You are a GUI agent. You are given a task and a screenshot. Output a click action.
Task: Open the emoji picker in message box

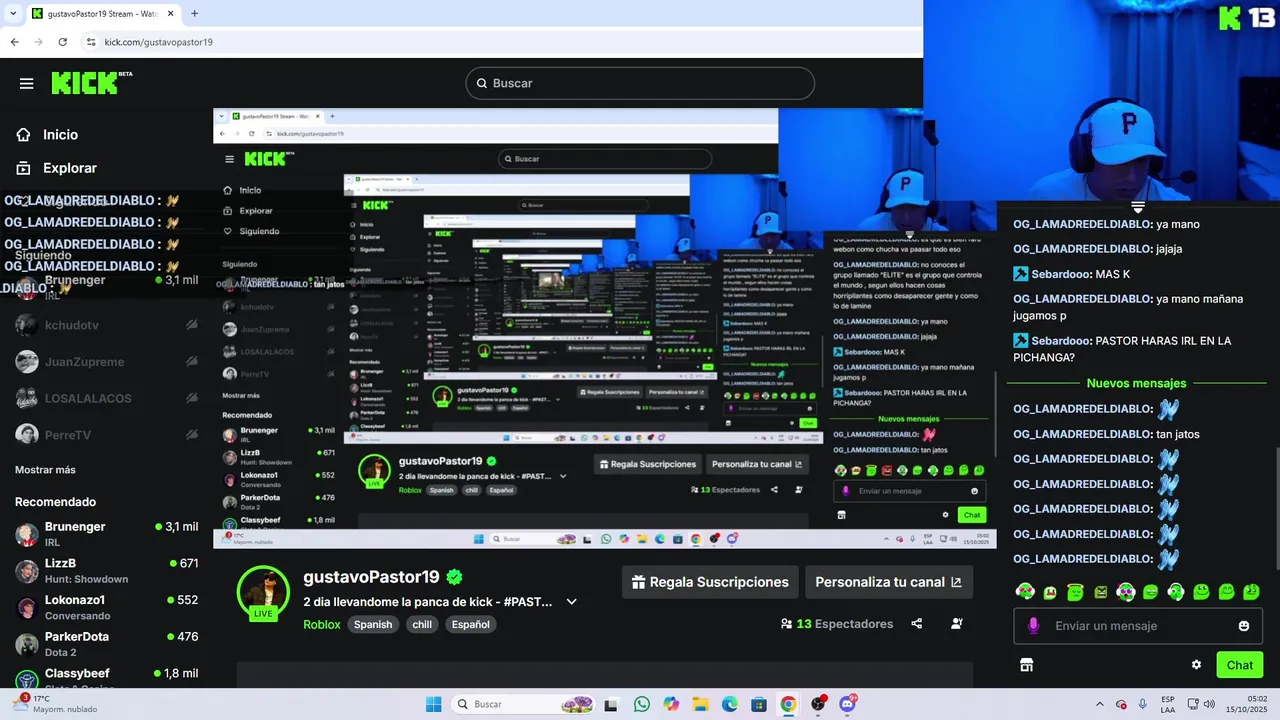coord(1244,626)
